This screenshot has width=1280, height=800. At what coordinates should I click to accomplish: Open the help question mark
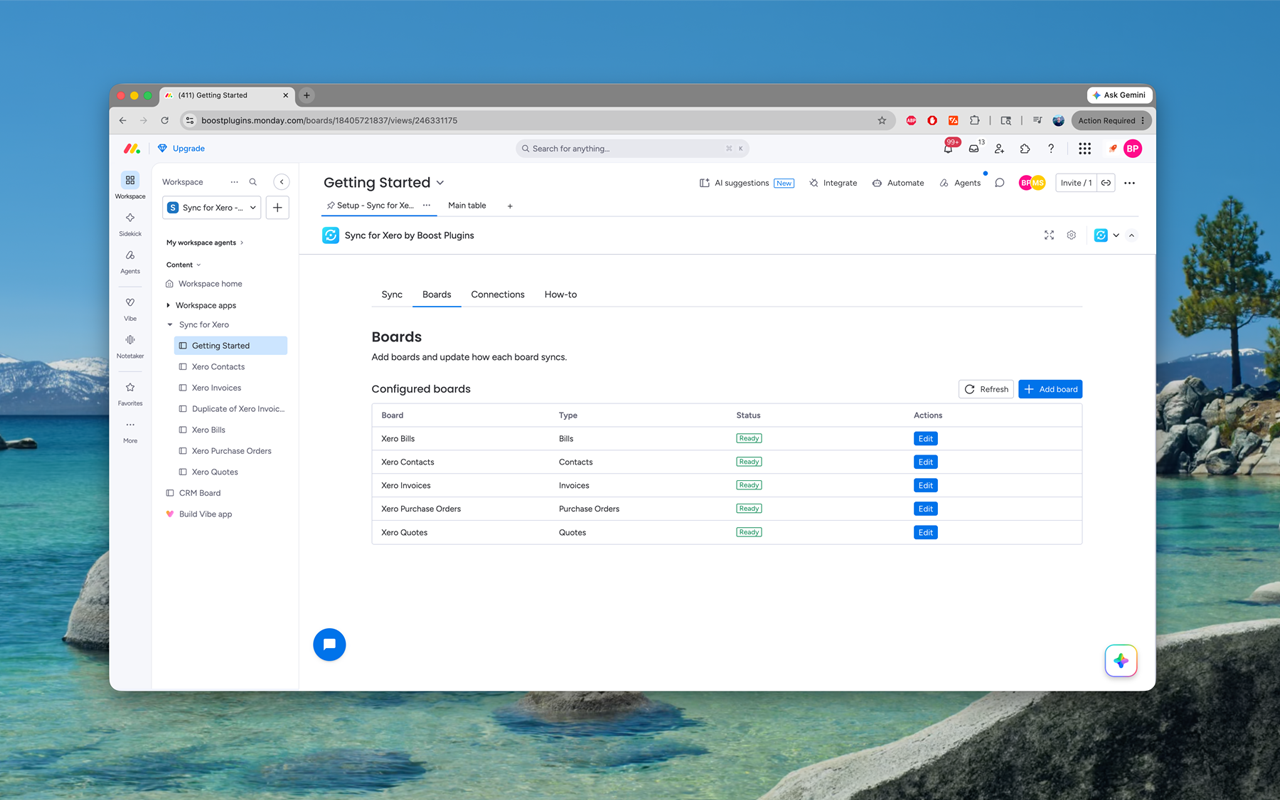(x=1051, y=149)
